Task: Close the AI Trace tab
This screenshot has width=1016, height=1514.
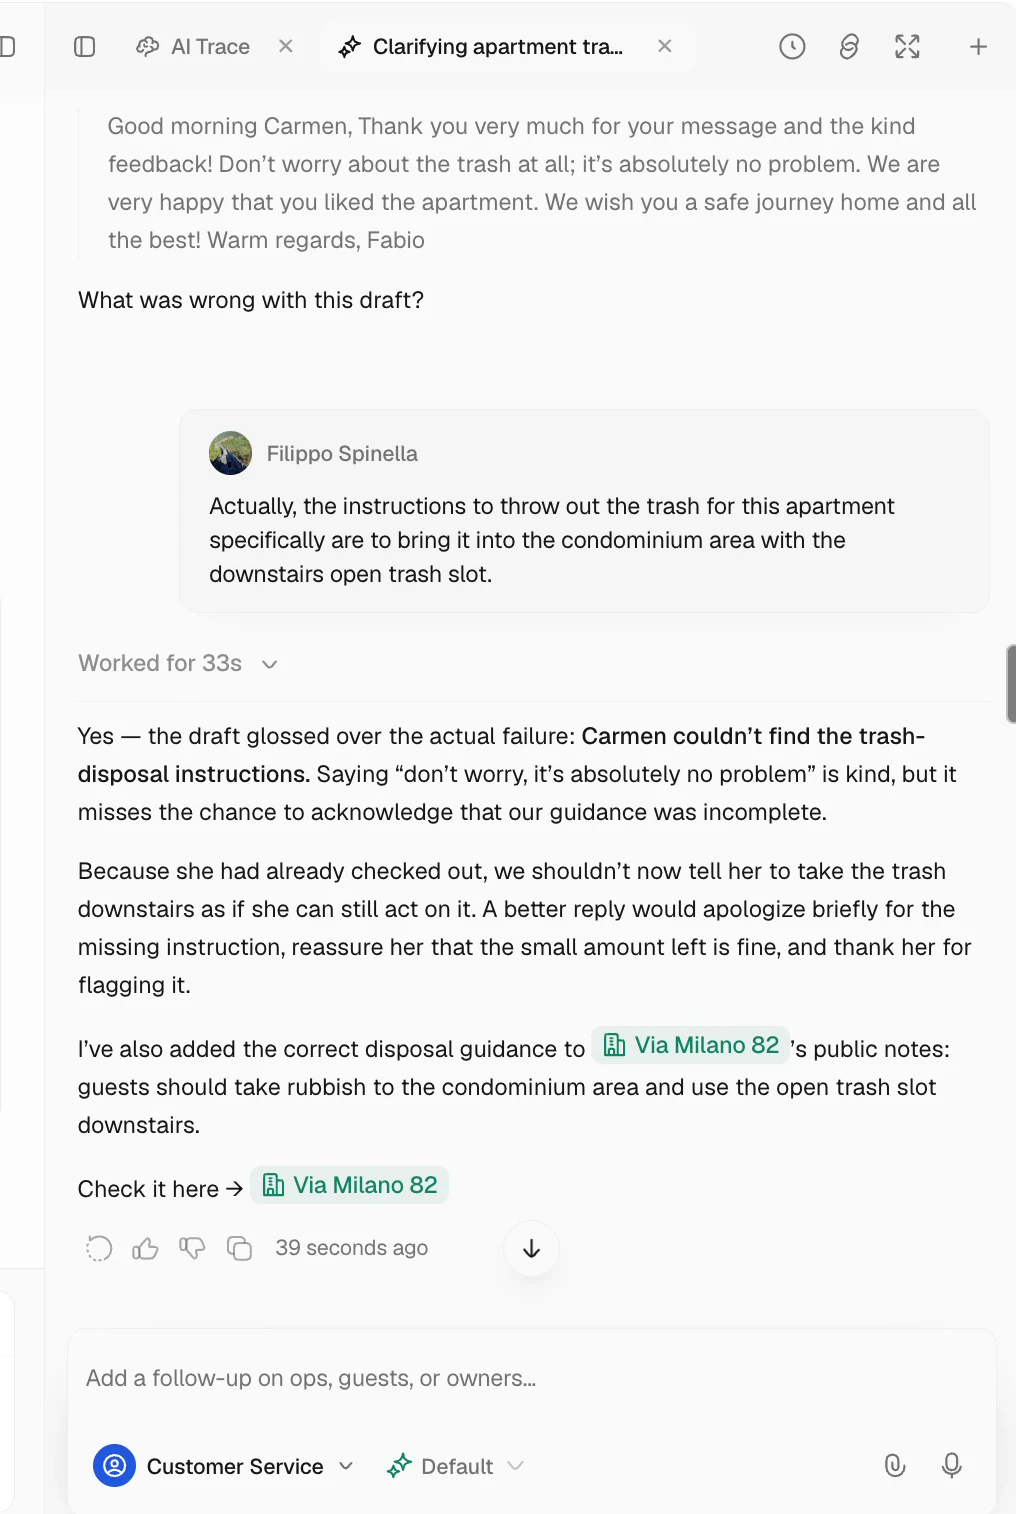Action: [x=286, y=46]
